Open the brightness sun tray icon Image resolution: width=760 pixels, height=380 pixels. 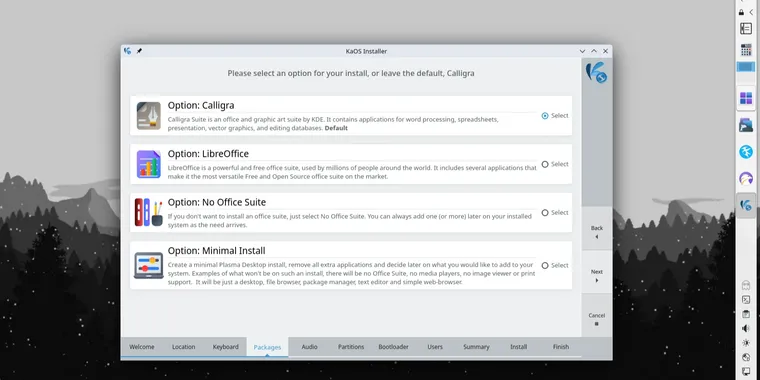tap(746, 343)
